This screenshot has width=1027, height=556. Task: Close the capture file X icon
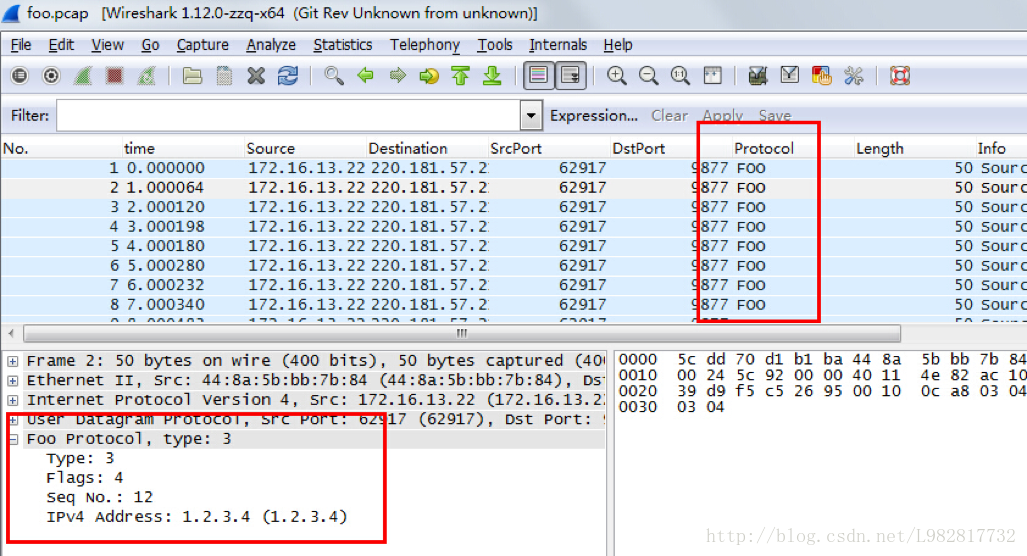click(x=256, y=76)
